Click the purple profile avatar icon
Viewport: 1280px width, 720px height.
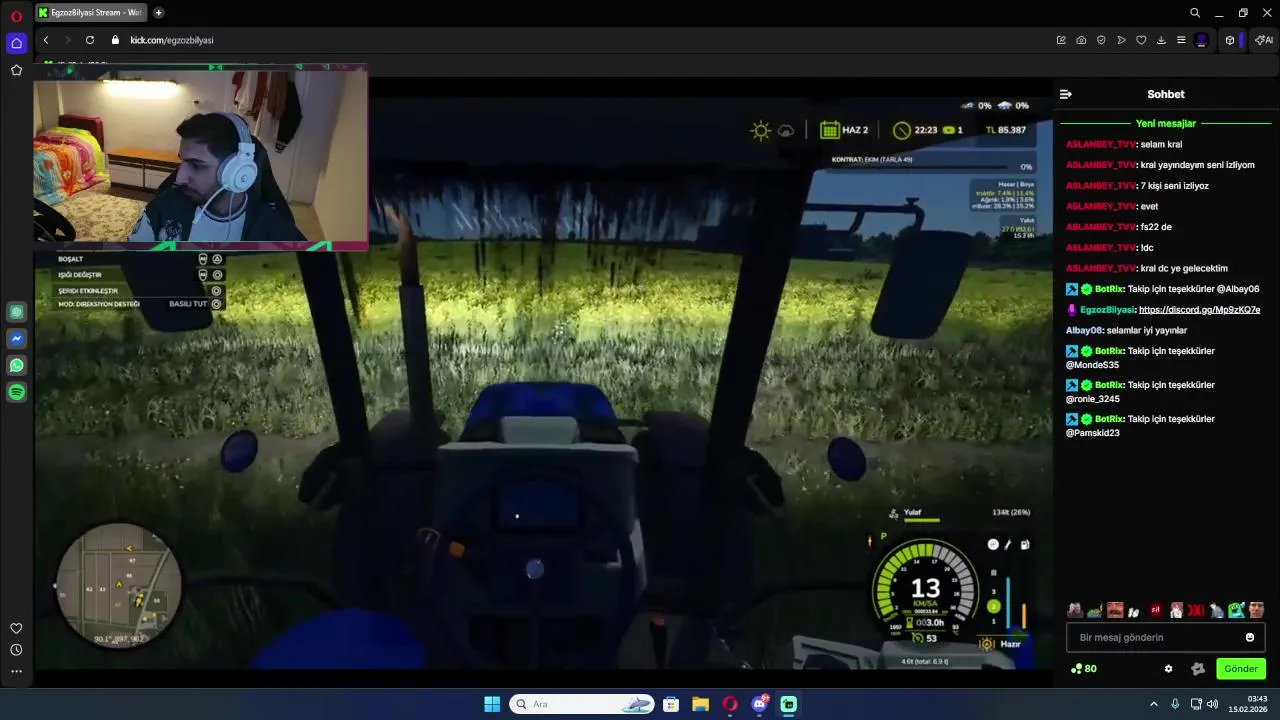click(x=1202, y=40)
